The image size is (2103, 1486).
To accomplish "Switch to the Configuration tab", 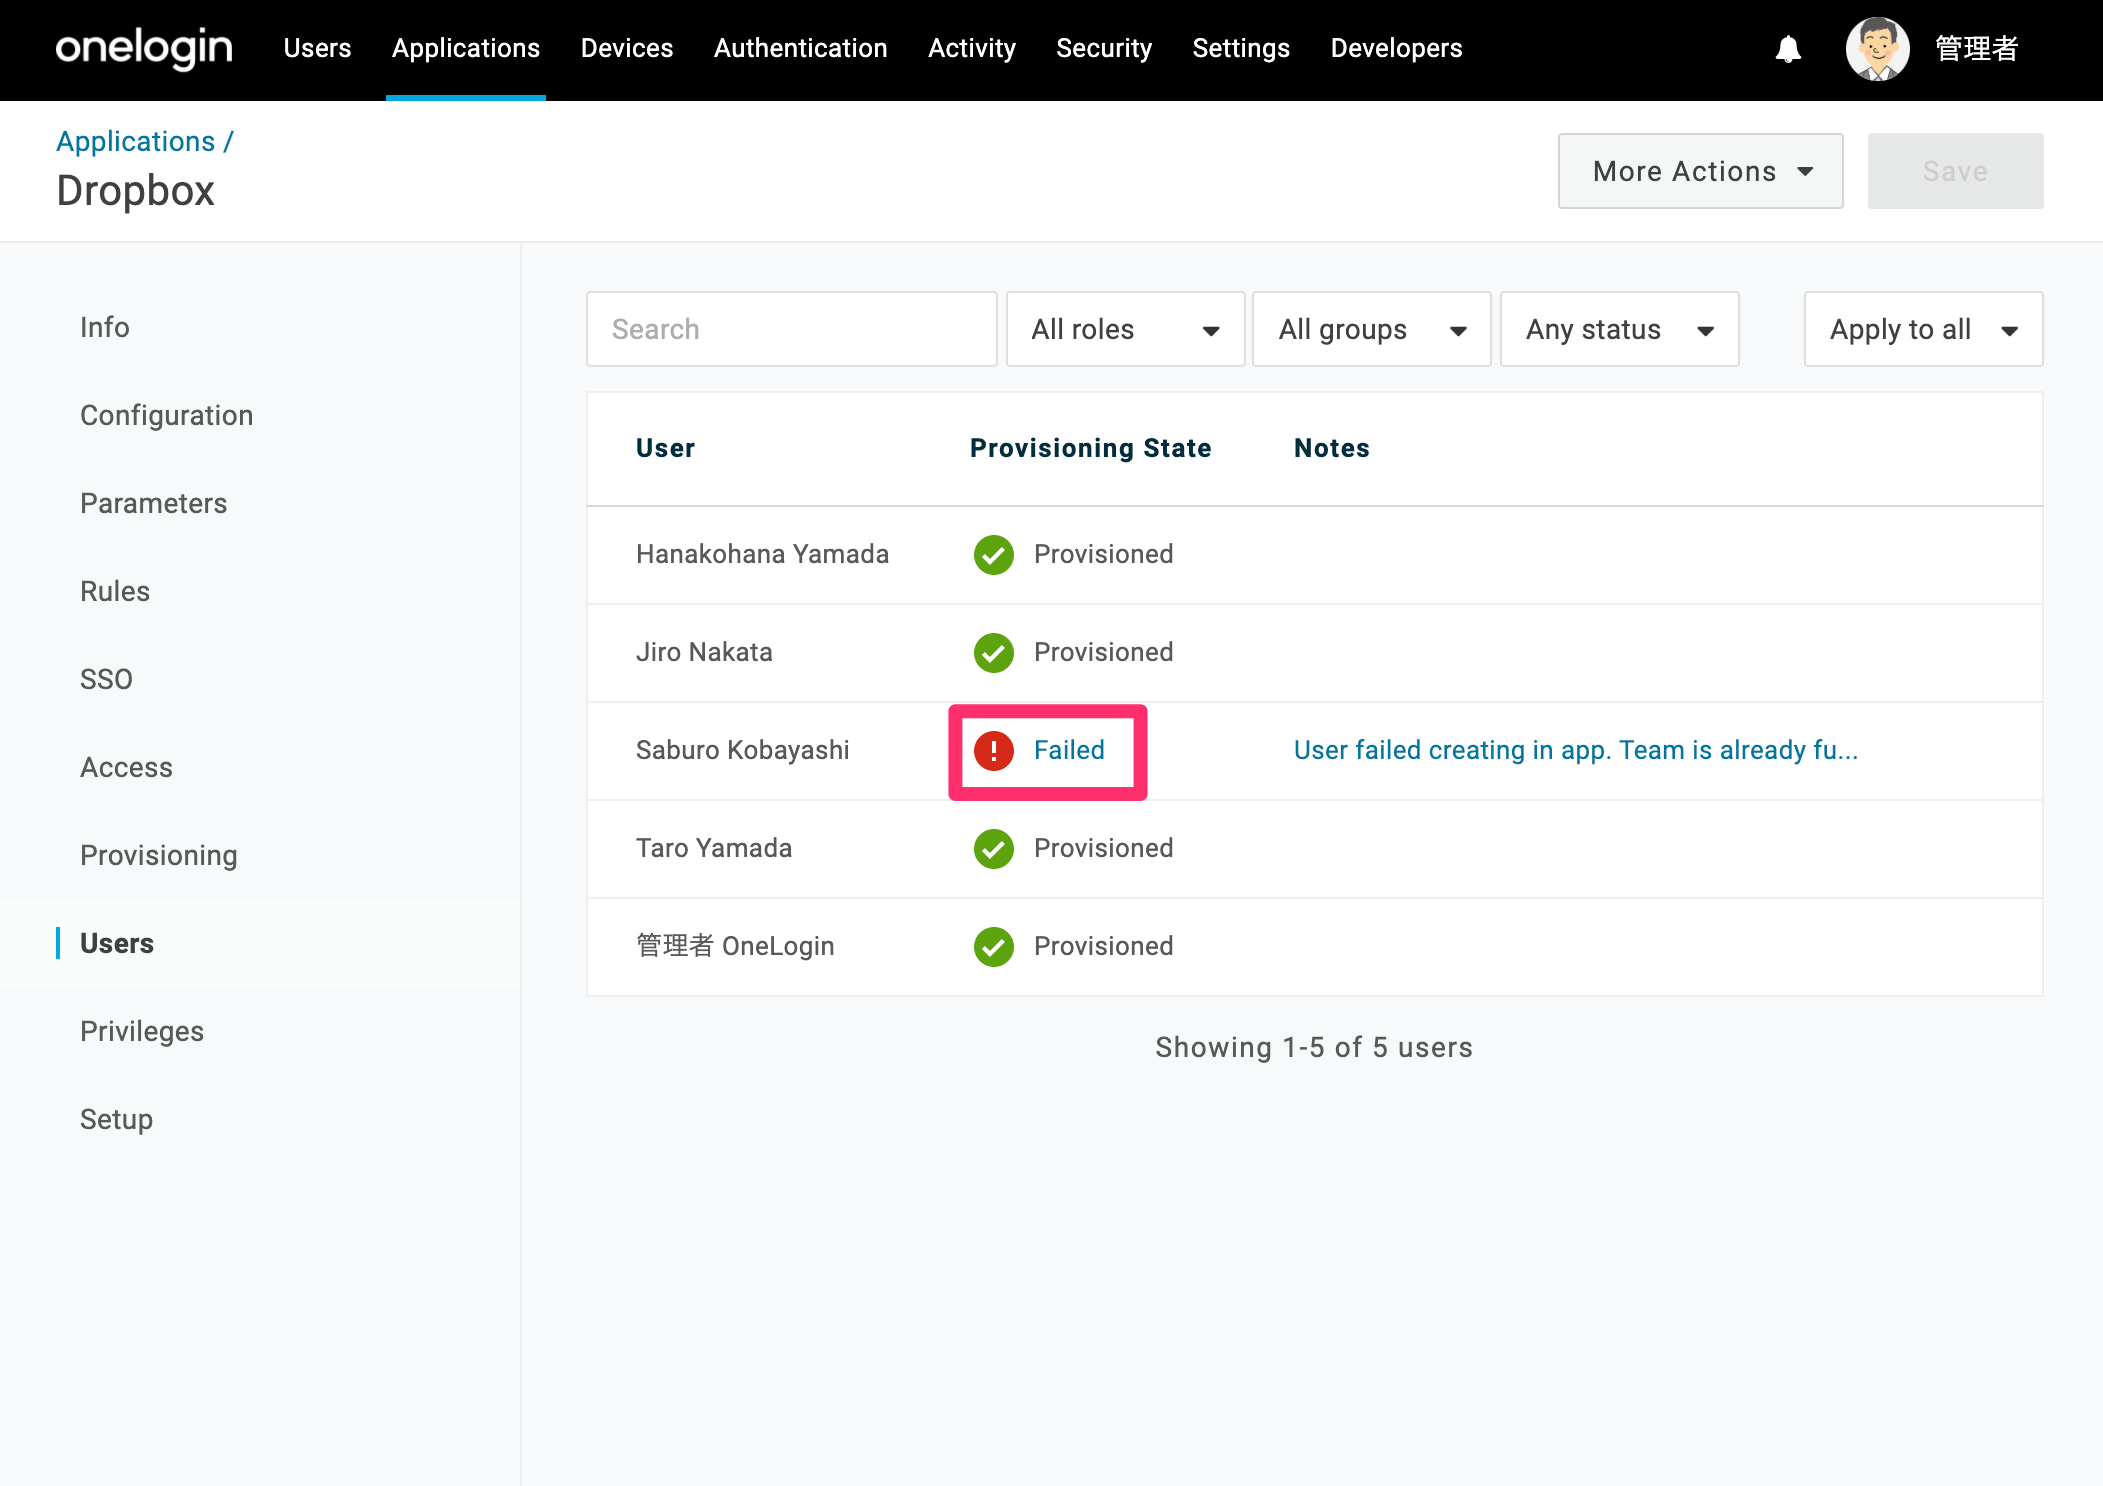I will tap(166, 415).
